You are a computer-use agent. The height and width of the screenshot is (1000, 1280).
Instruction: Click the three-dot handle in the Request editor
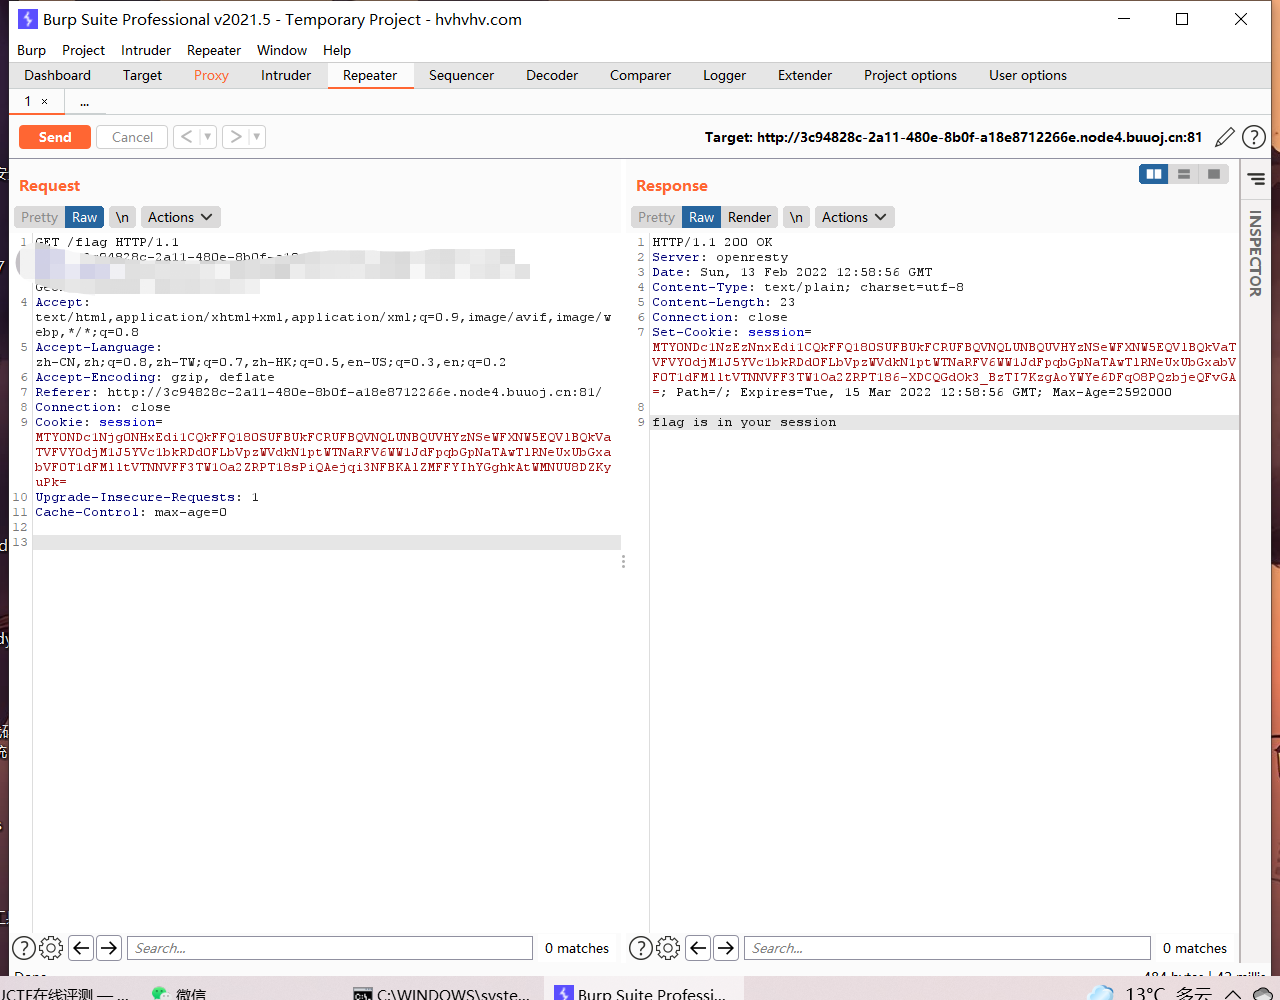[623, 561]
